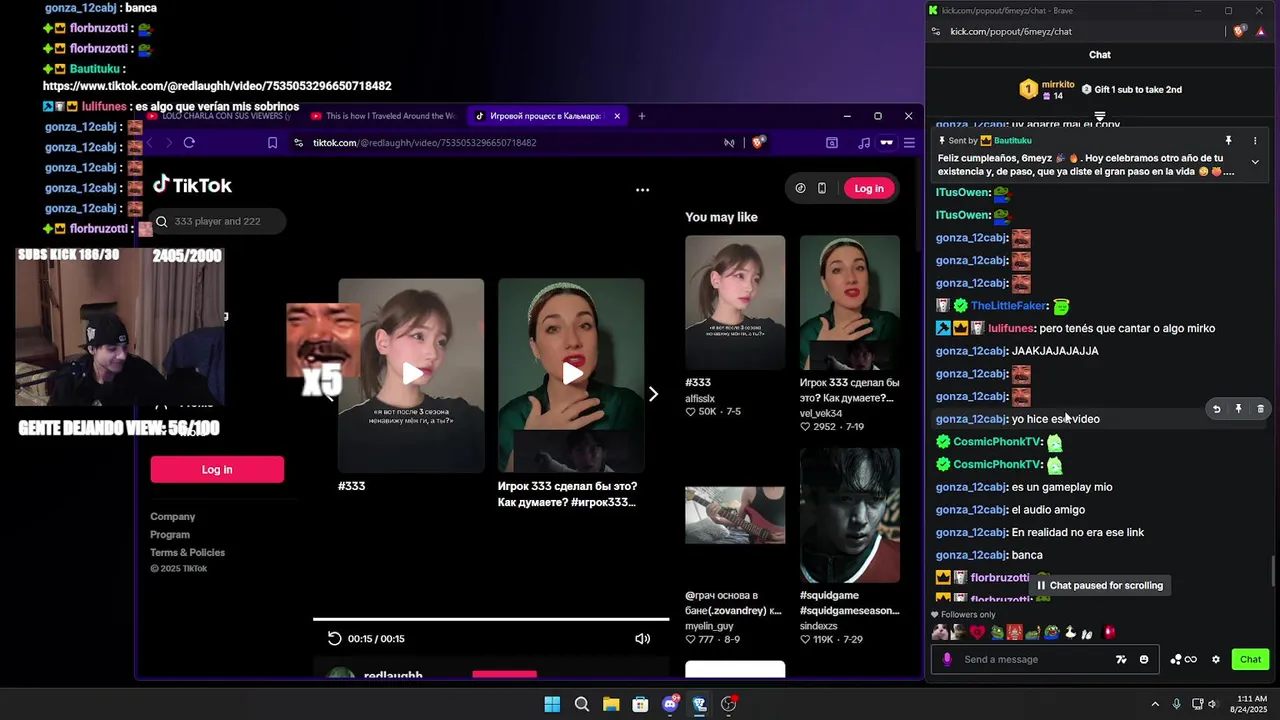Play the 'Игрок 333 сделал бы это?' video card
Screen dimensions: 1280x720
[x=571, y=375]
